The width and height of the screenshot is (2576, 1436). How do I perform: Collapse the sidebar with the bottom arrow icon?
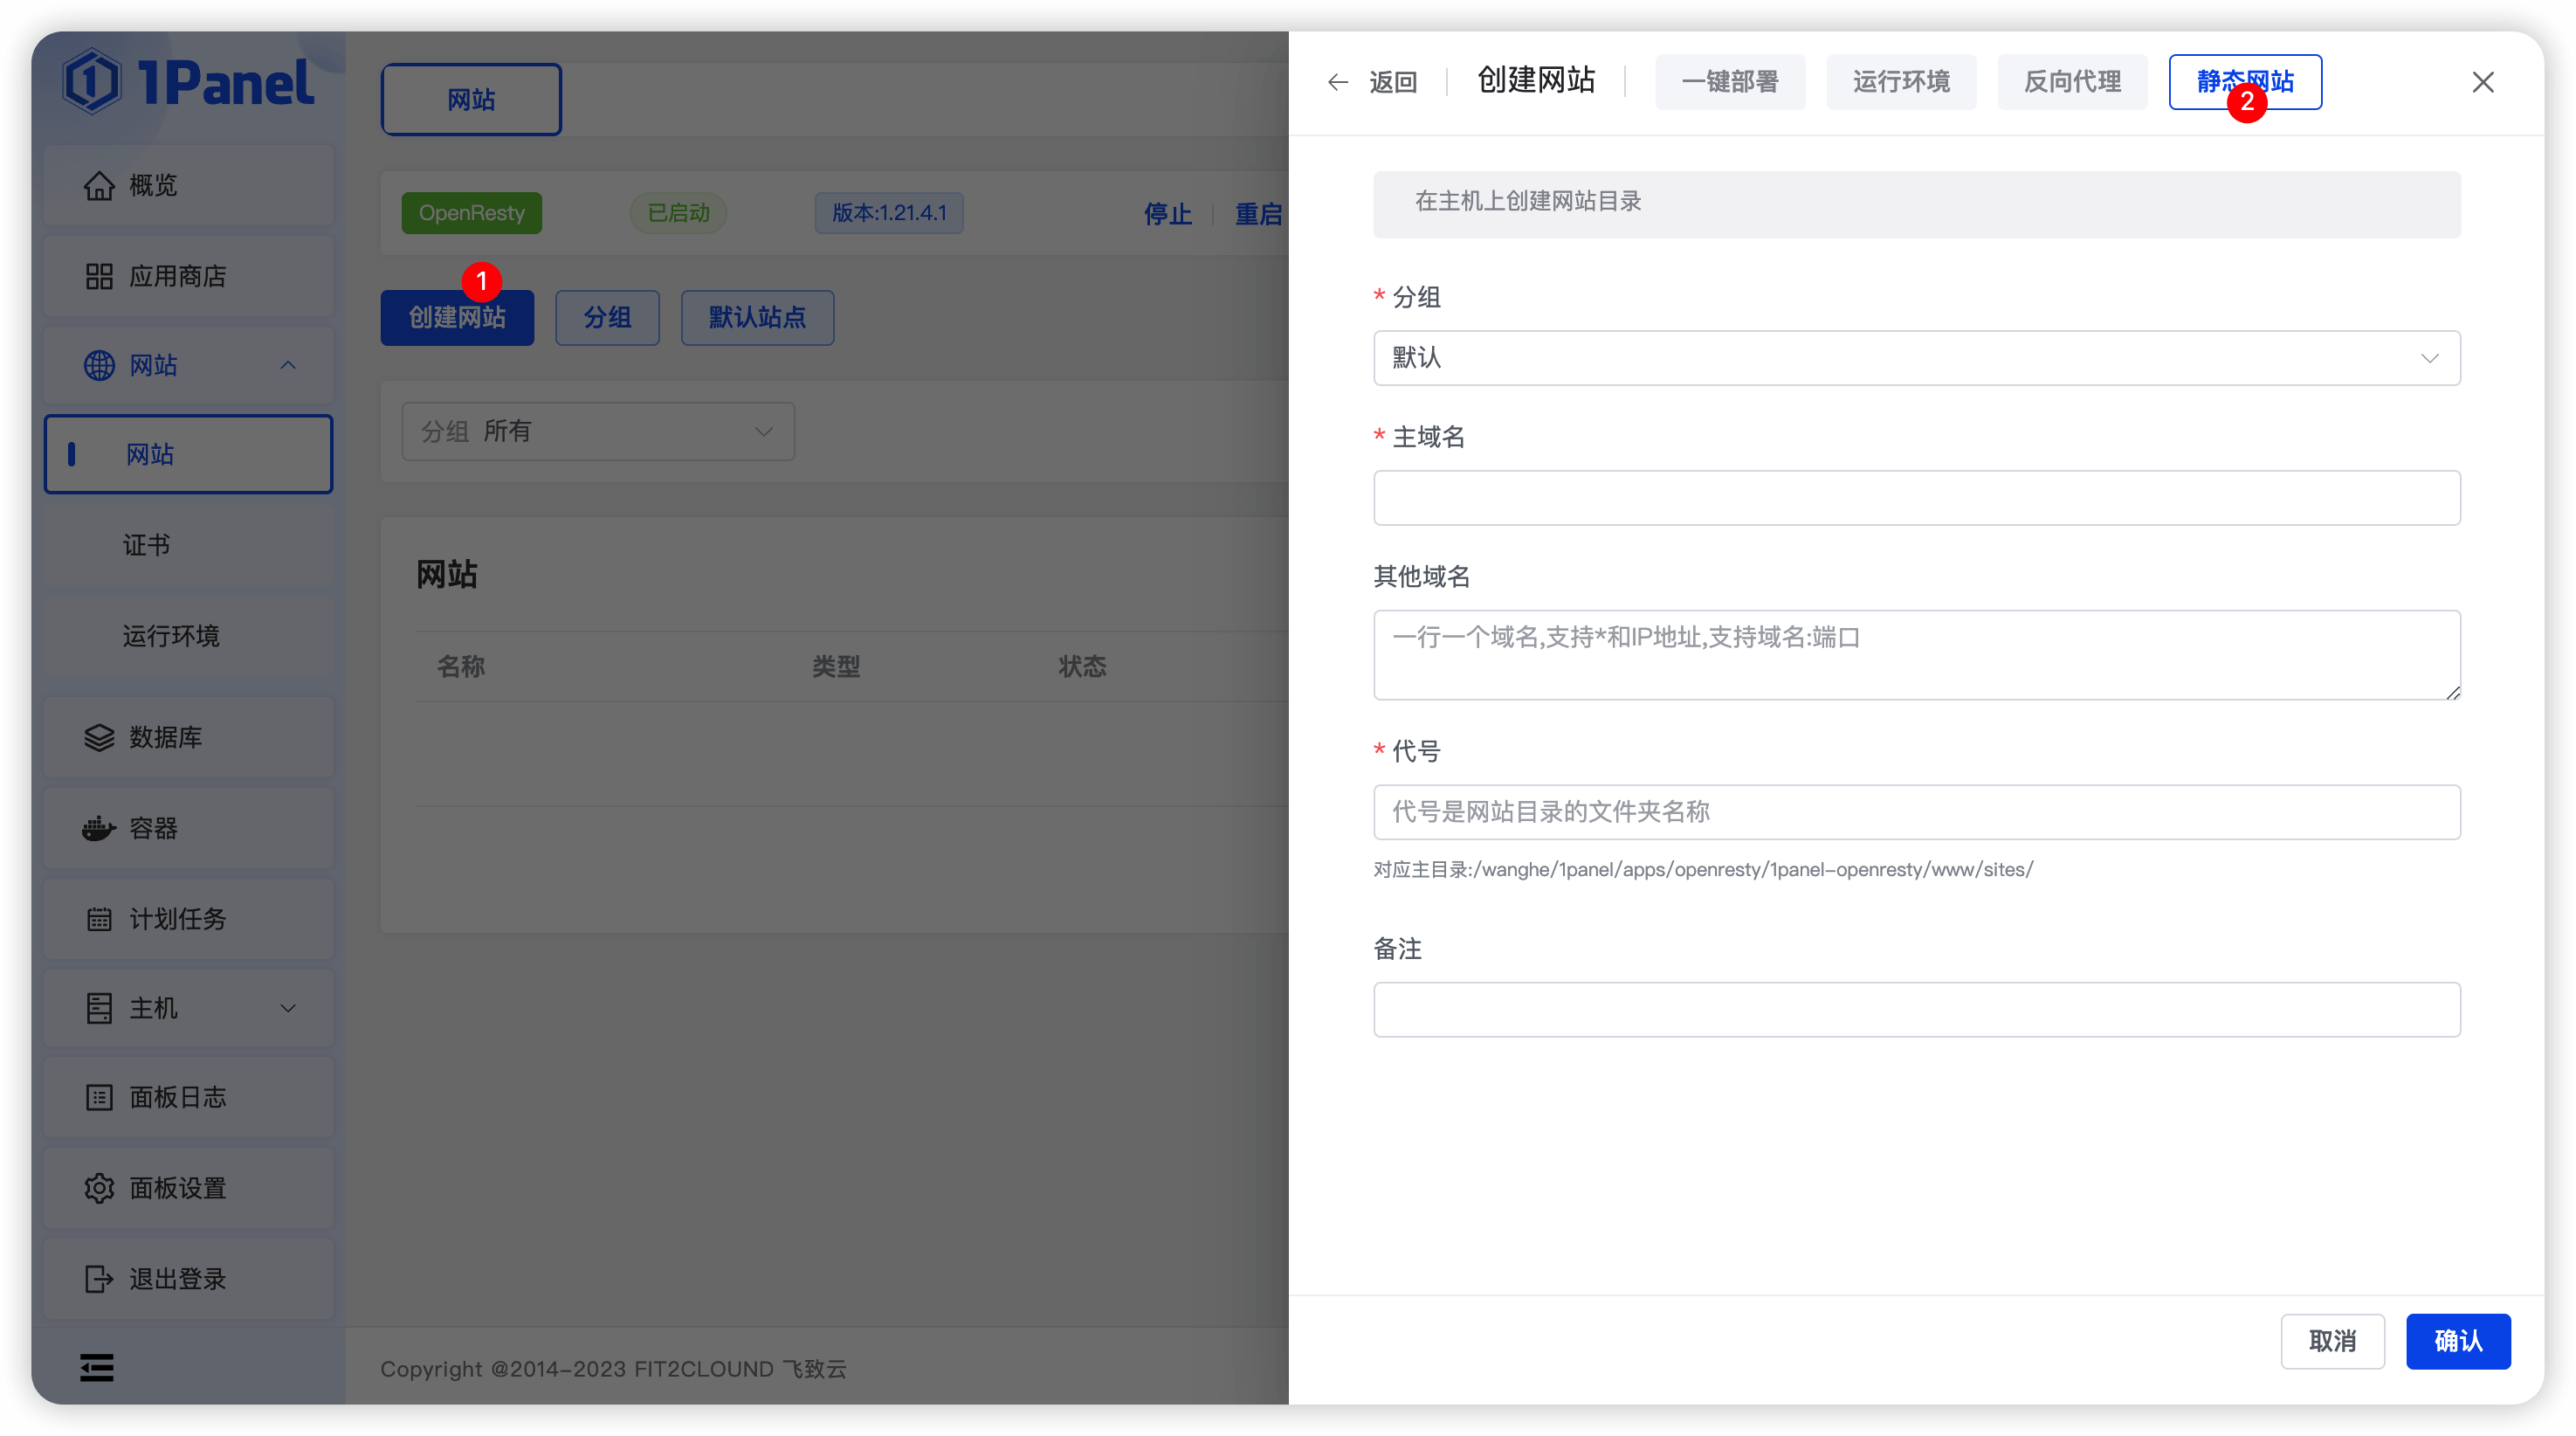click(x=96, y=1367)
